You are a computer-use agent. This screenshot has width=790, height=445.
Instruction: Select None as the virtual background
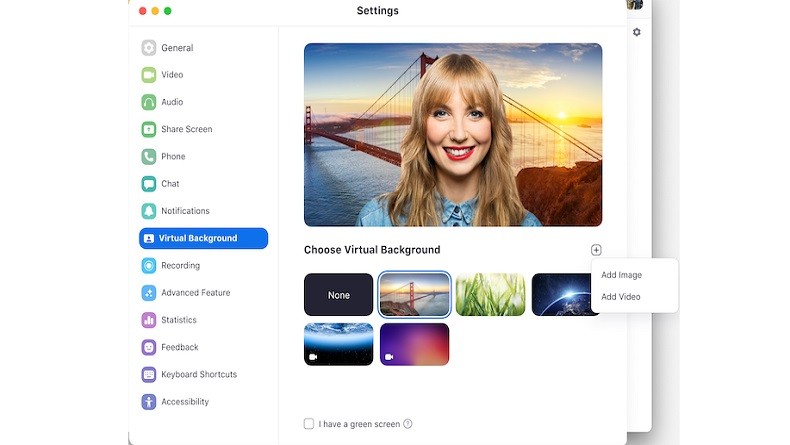click(339, 295)
